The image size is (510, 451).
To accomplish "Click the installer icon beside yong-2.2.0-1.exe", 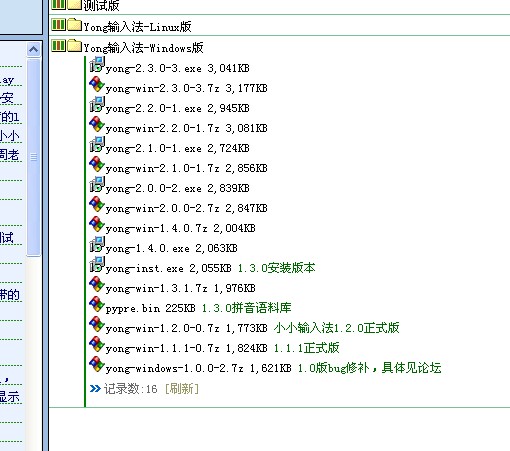I will [97, 104].
